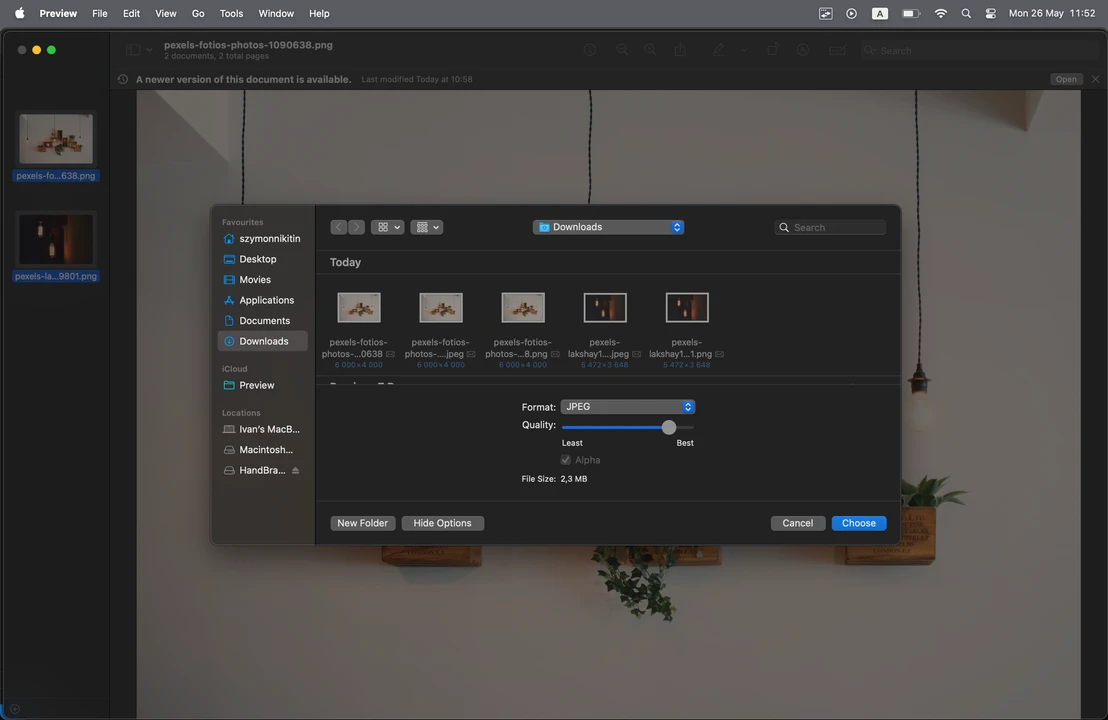The image size is (1108, 720).
Task: Open the Format JPEG dropdown
Action: click(627, 406)
